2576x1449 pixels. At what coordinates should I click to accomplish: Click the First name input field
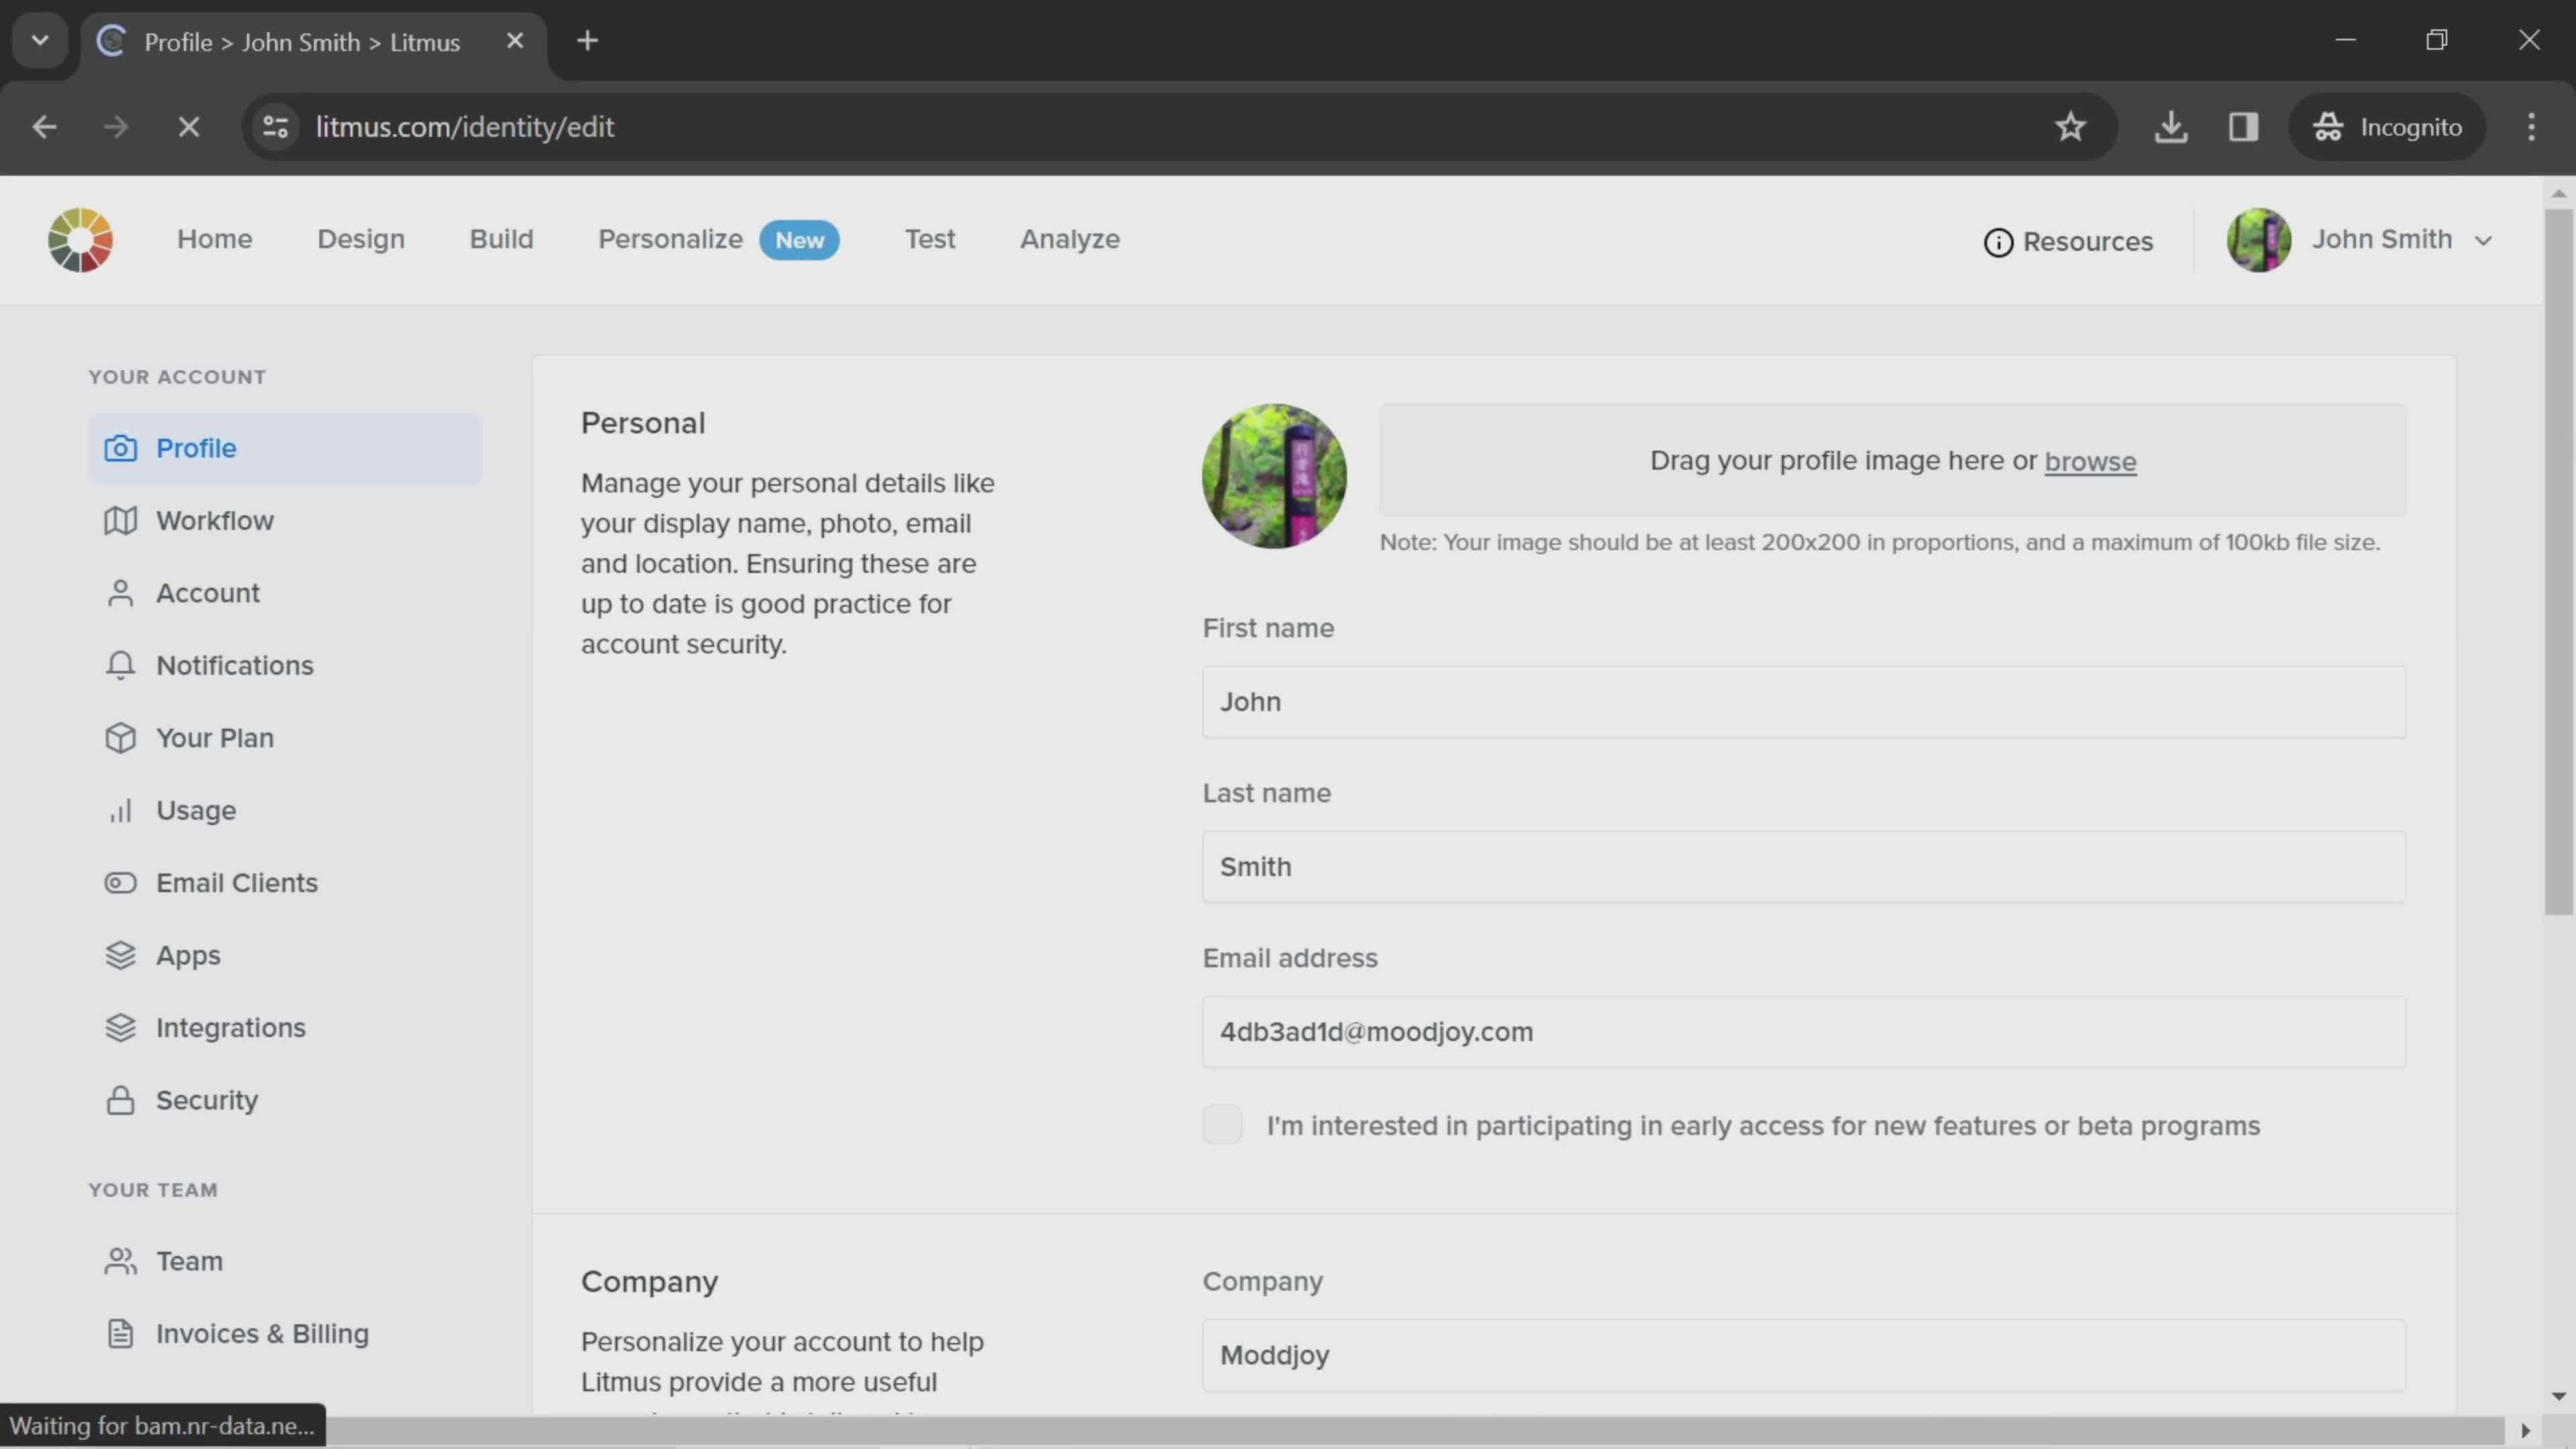click(x=1803, y=702)
